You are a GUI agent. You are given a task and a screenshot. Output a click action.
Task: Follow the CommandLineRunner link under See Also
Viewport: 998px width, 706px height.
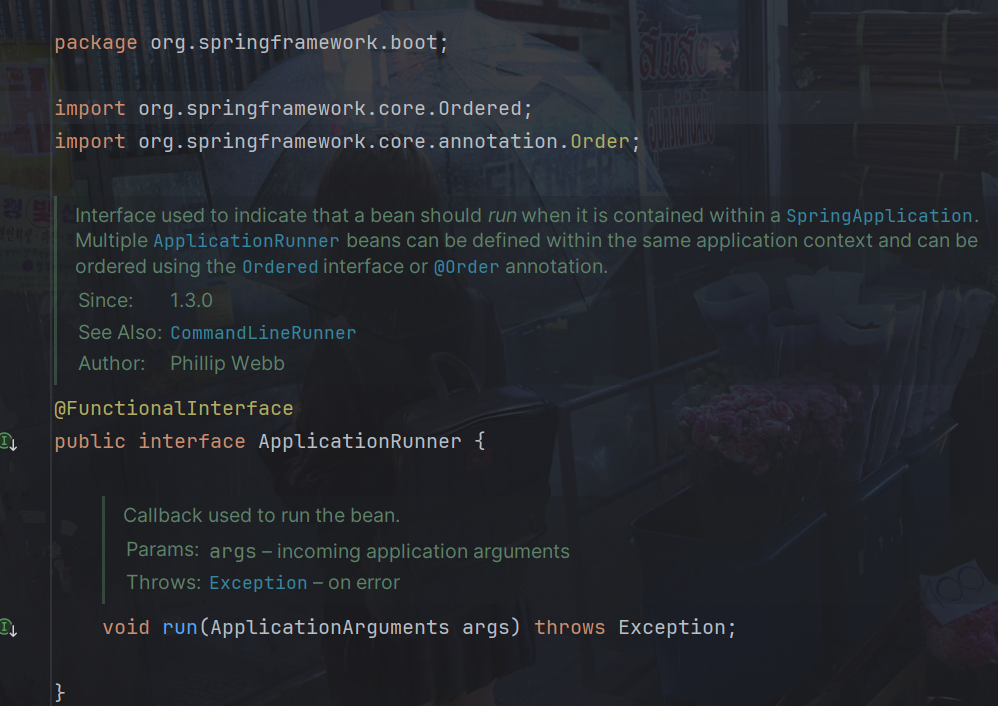click(x=263, y=333)
